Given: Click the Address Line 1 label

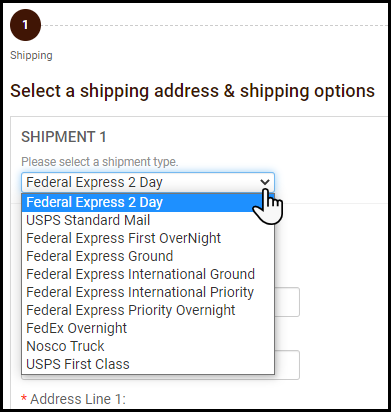Looking at the screenshot, I should pos(74,399).
